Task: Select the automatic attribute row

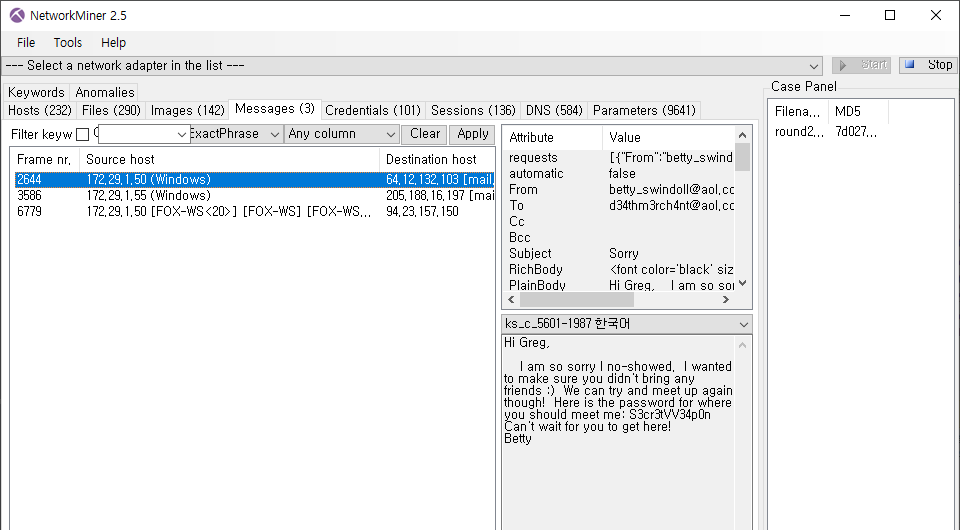Action: tap(618, 174)
